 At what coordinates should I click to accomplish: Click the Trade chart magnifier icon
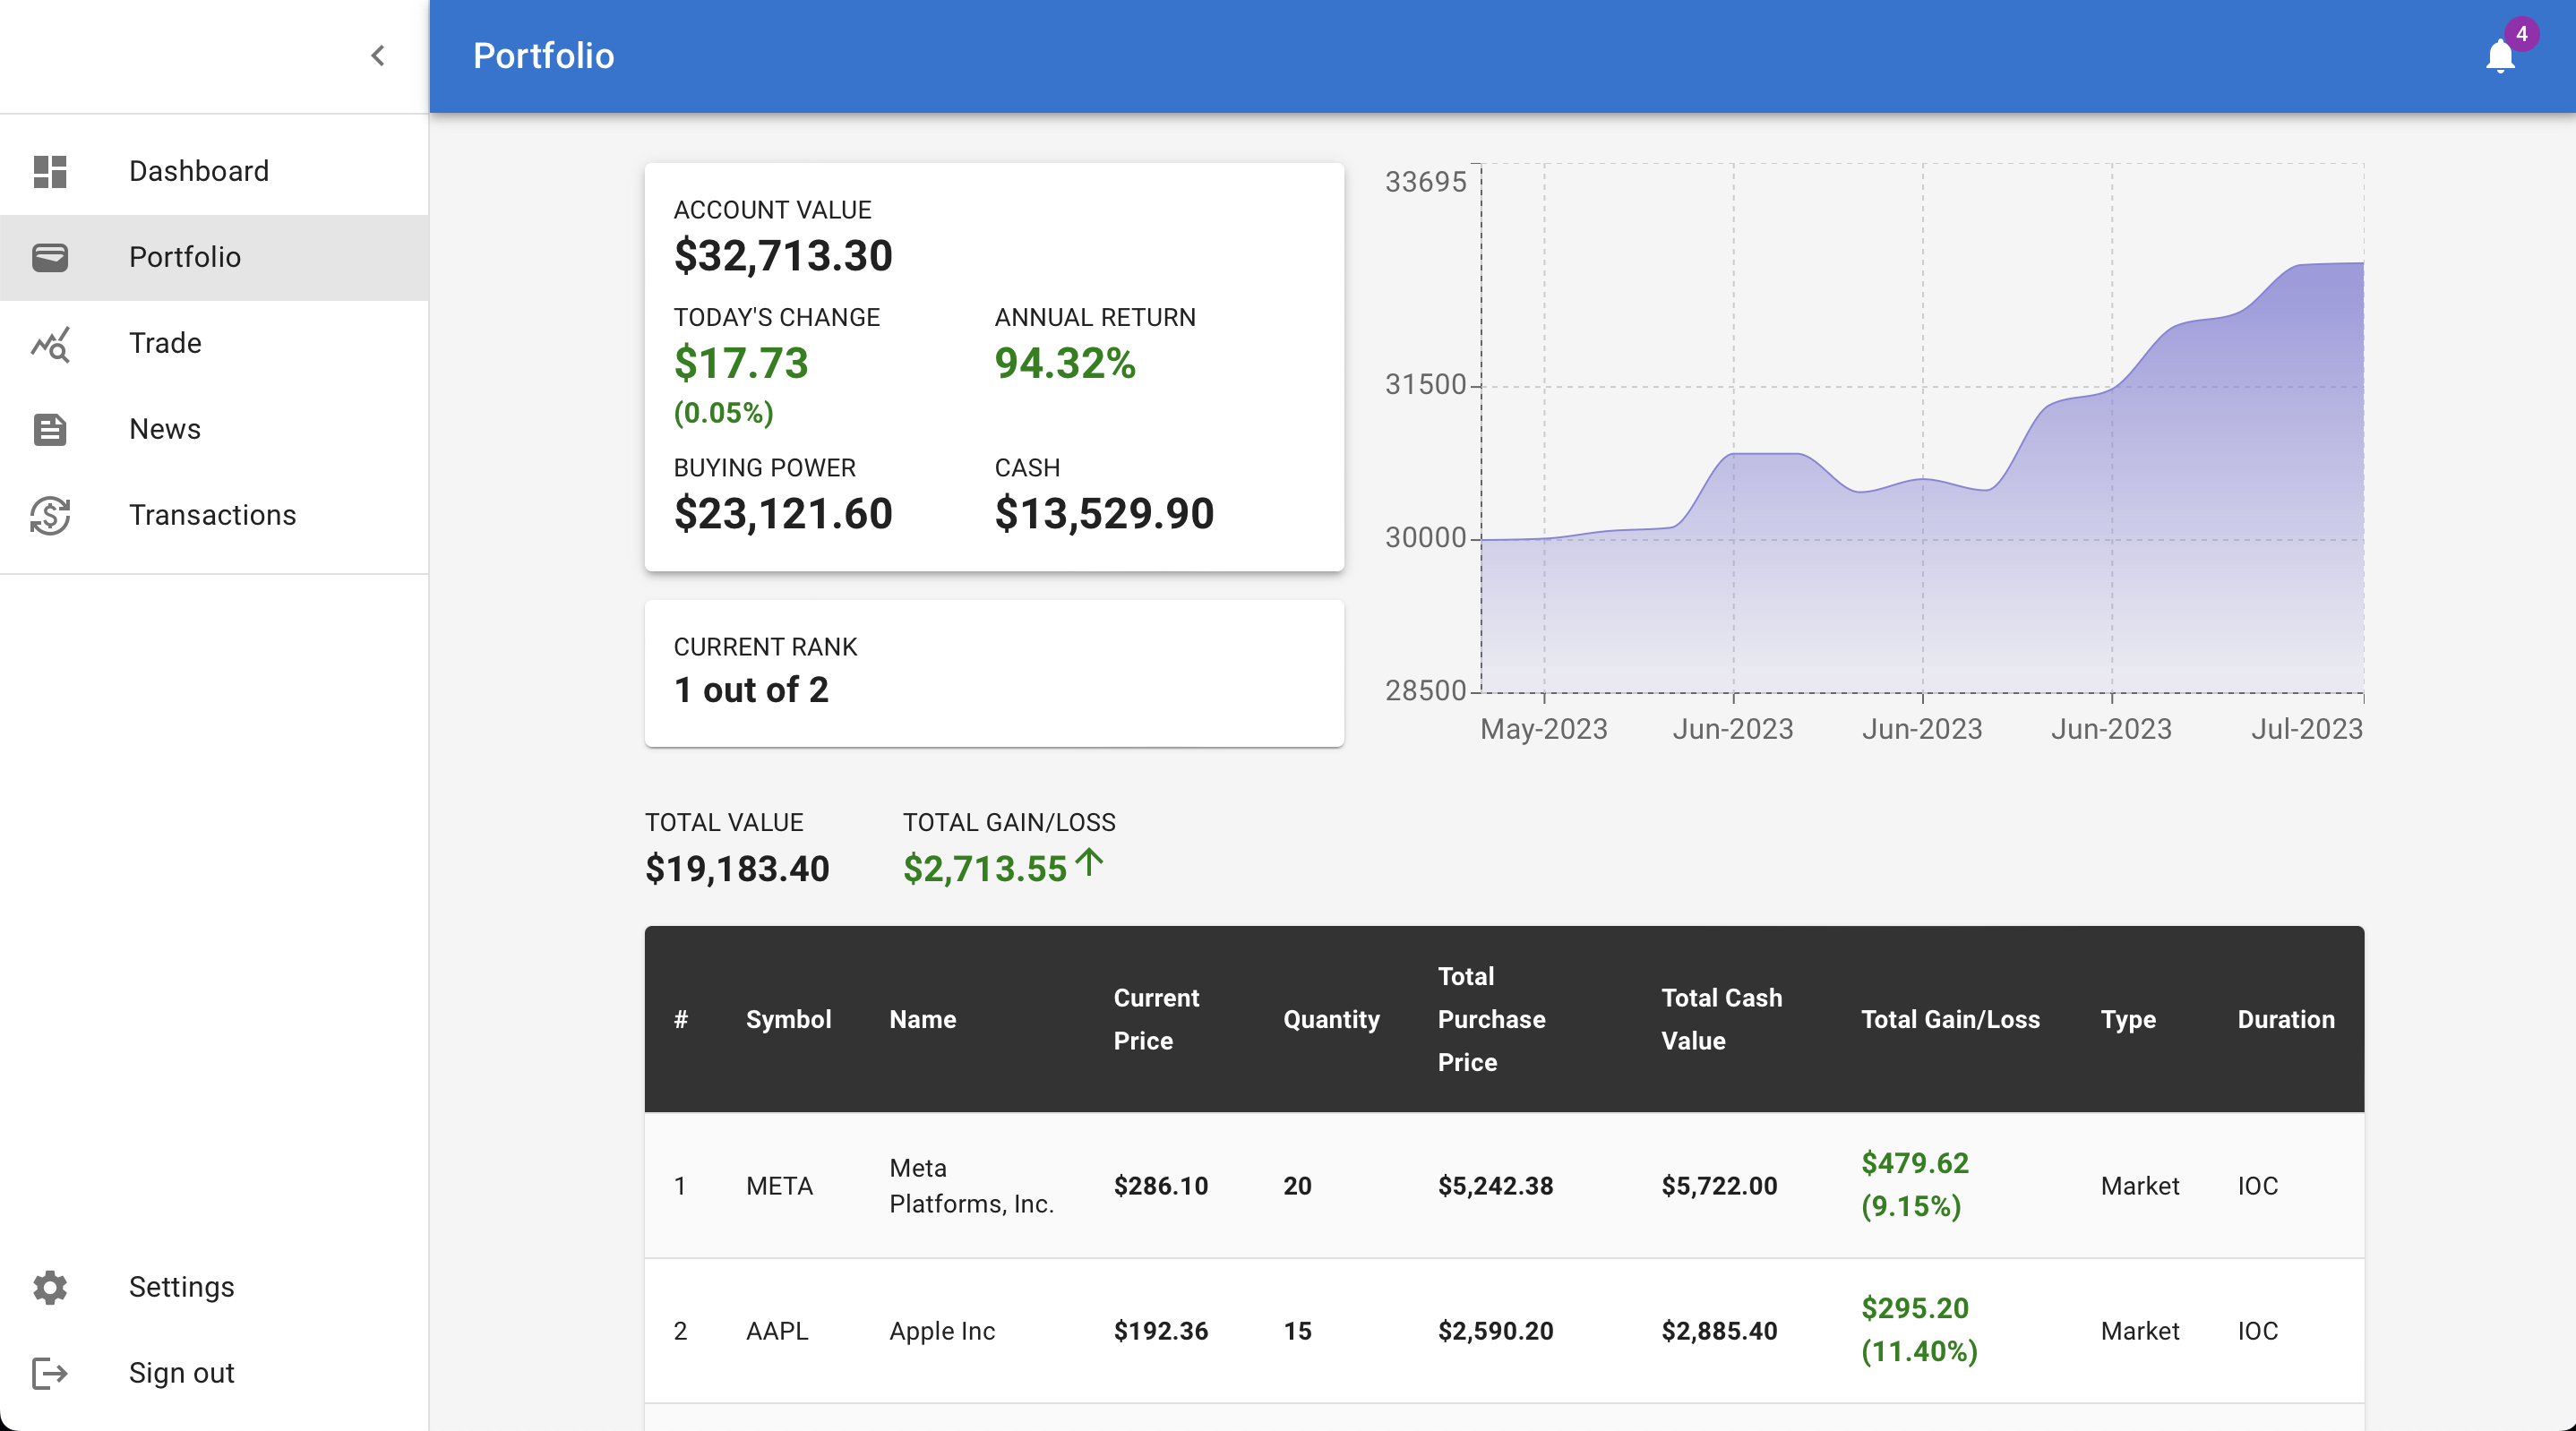[x=49, y=343]
